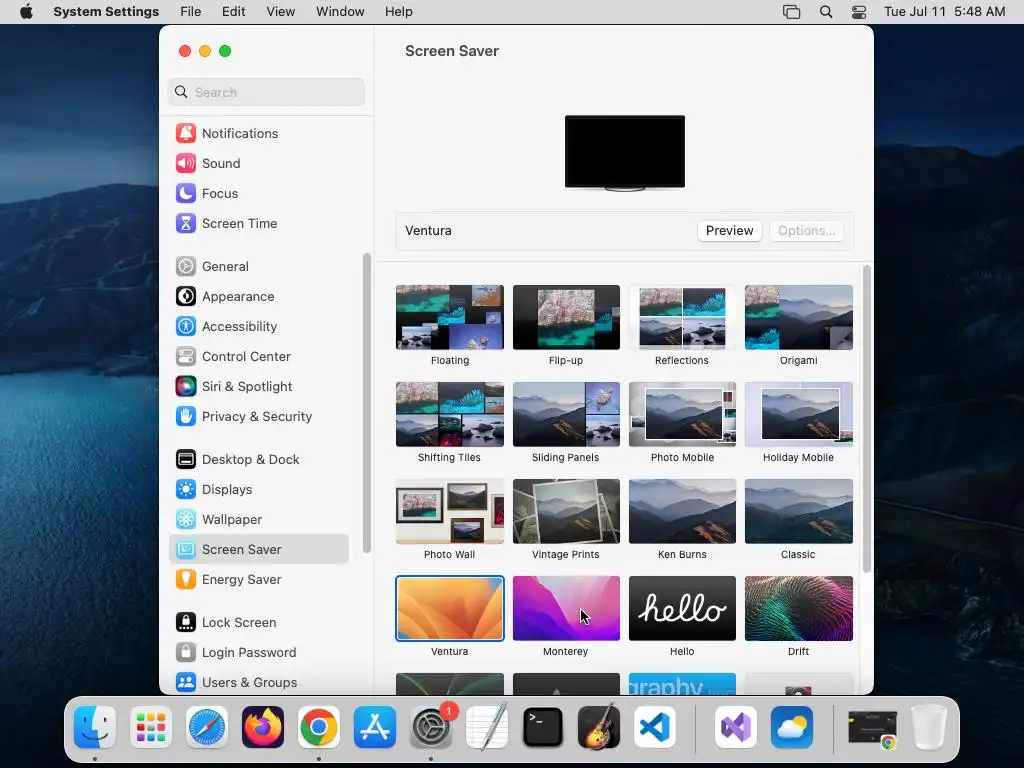This screenshot has width=1024, height=768.
Task: Click the Options... button
Action: pyautogui.click(x=807, y=231)
